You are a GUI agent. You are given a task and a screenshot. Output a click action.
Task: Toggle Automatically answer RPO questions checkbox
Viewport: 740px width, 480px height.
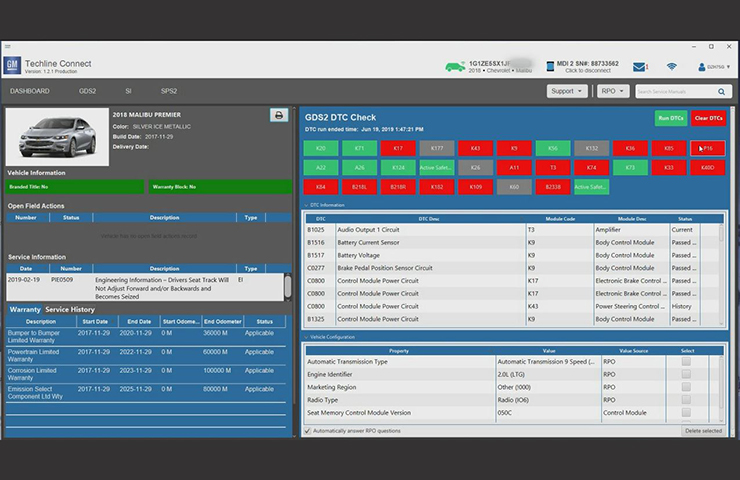(x=308, y=431)
